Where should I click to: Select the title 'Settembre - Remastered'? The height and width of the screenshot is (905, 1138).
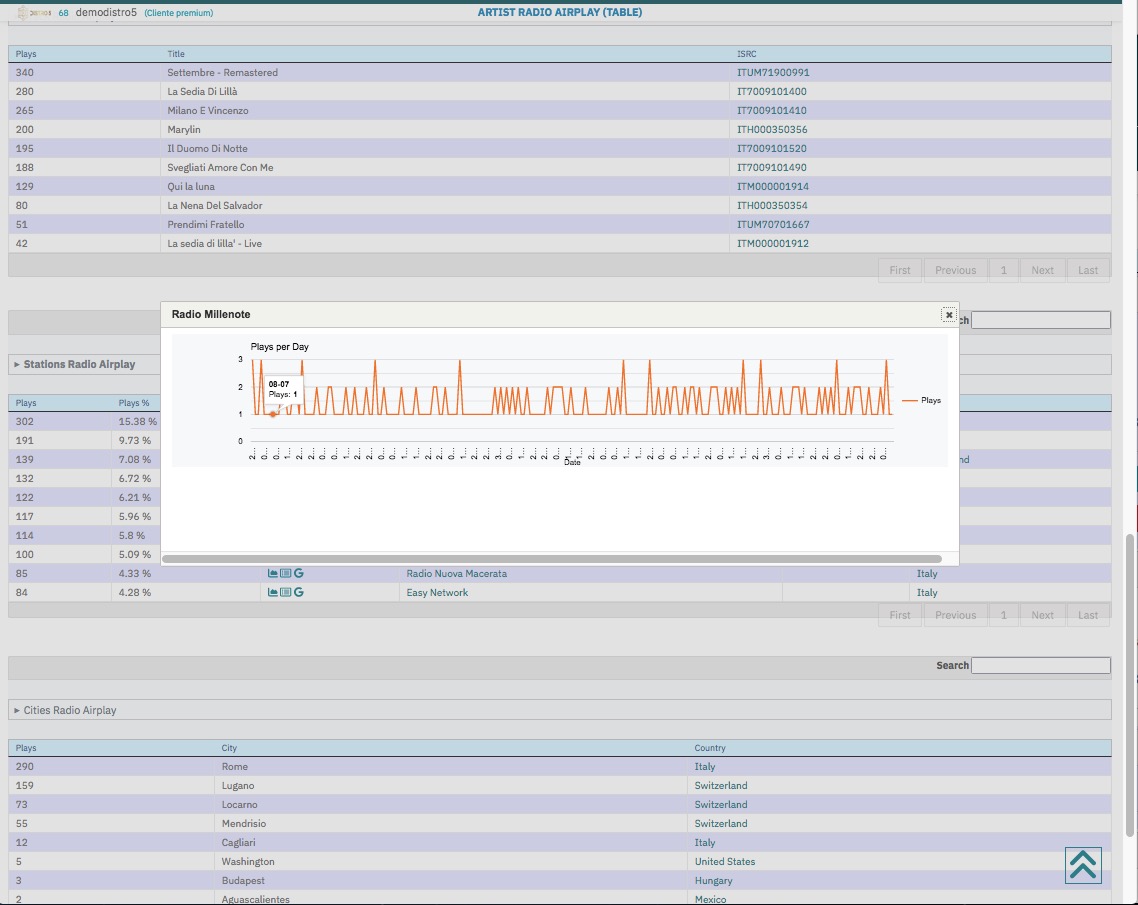(x=223, y=73)
